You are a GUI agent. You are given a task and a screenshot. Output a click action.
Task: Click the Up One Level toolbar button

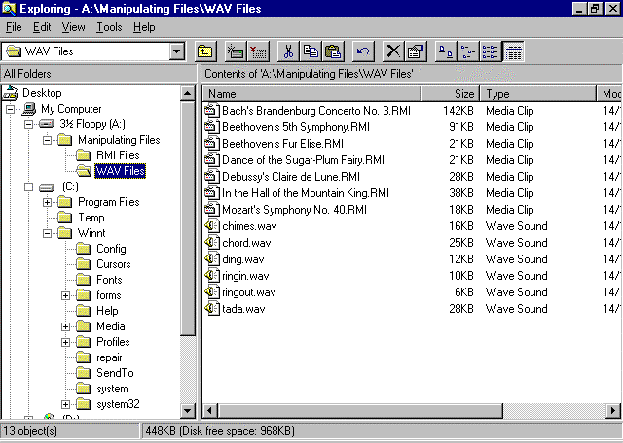pyautogui.click(x=205, y=51)
